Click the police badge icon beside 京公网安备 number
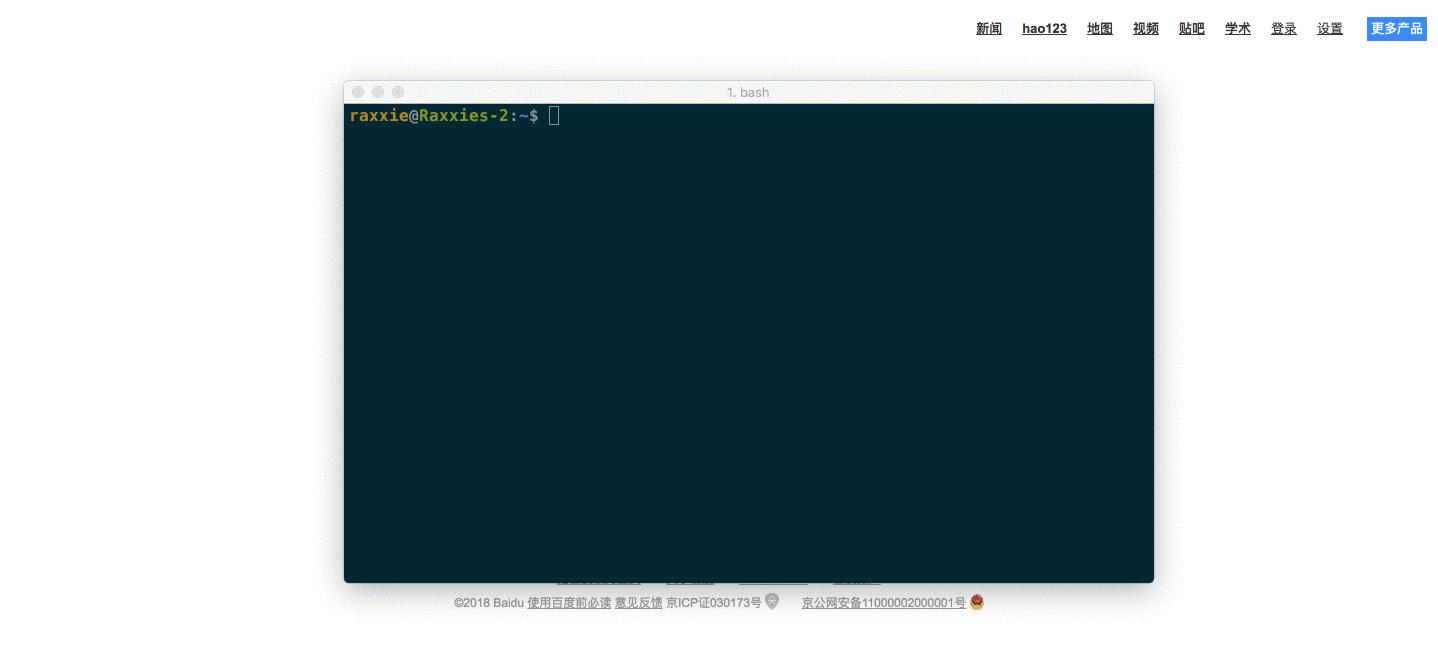 click(975, 601)
